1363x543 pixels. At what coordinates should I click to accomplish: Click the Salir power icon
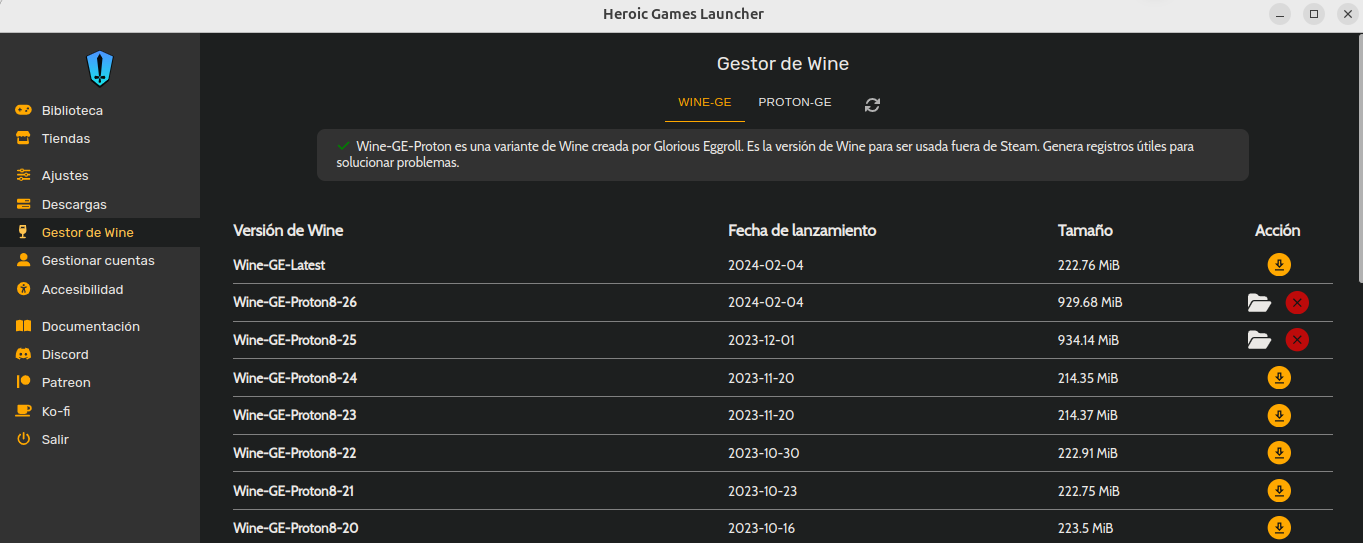[x=23, y=439]
